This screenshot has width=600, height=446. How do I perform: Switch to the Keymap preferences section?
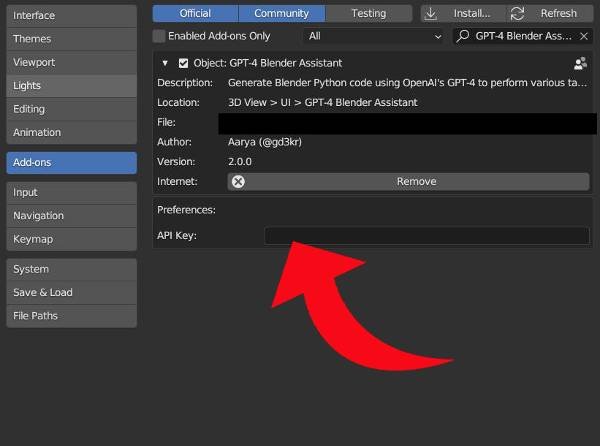pyautogui.click(x=71, y=239)
